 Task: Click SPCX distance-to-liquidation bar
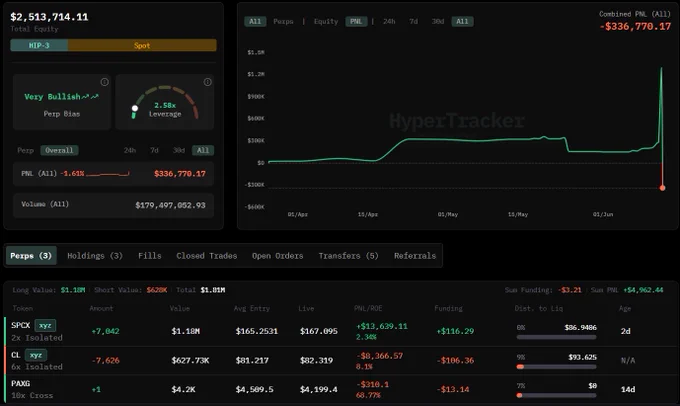[x=556, y=337]
